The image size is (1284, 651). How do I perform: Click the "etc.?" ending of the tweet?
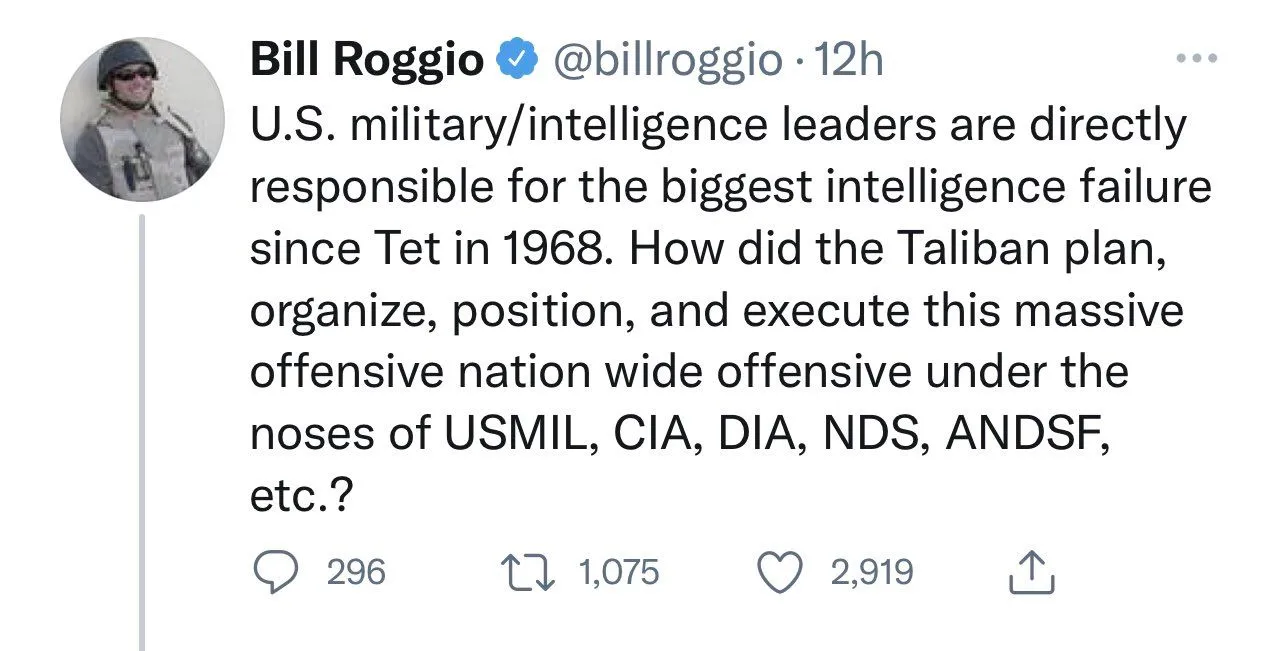click(x=300, y=494)
